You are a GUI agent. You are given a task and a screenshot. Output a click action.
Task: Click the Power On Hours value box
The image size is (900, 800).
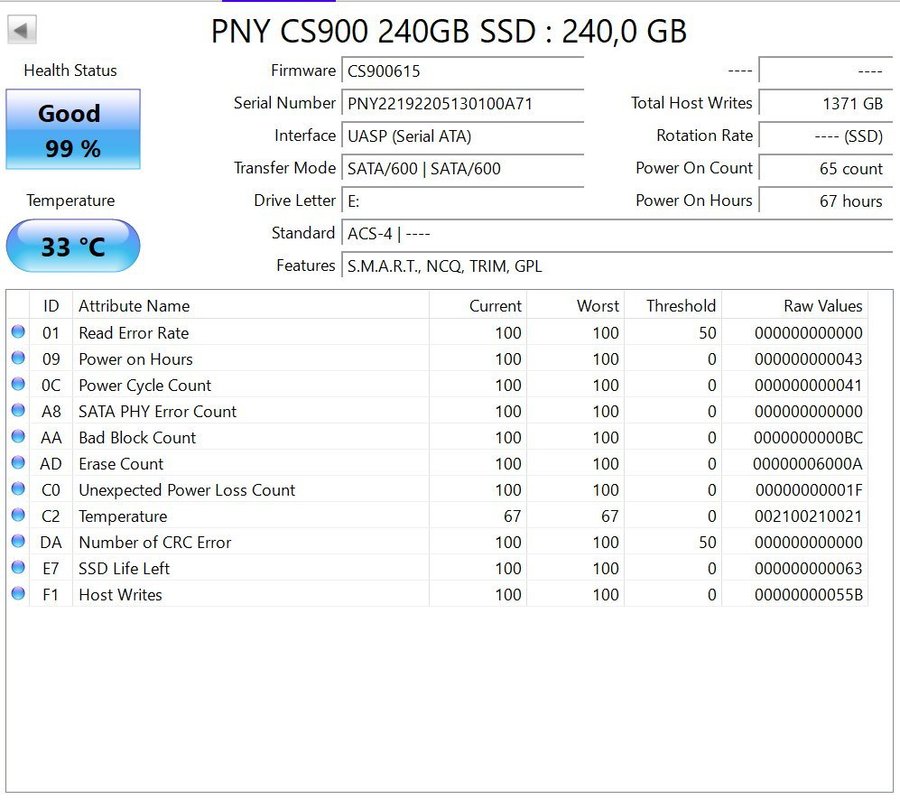[x=825, y=201]
